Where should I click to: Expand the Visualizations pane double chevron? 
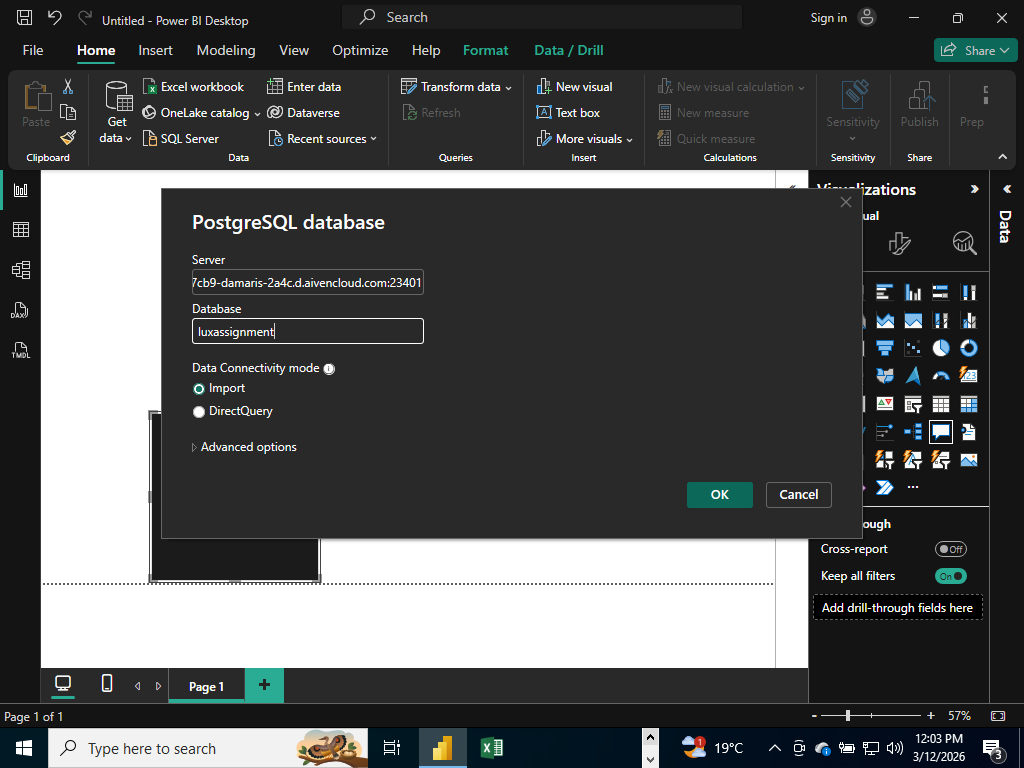[974, 189]
